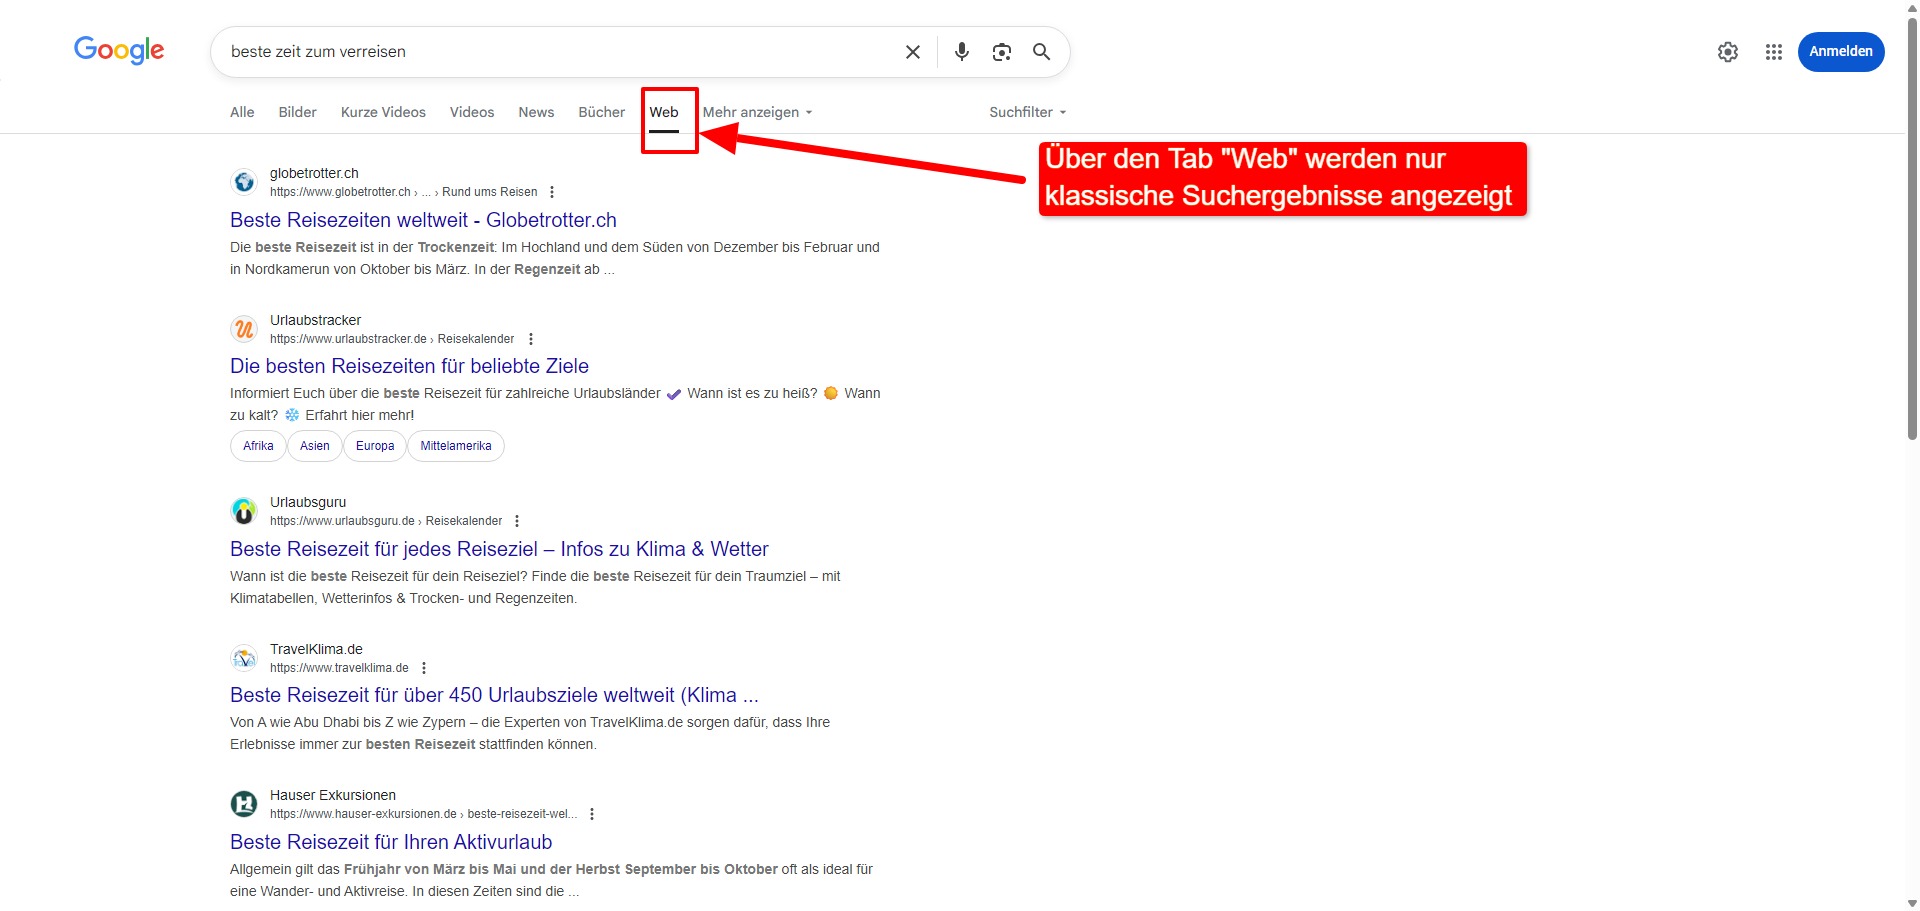Open more options for TravelKlima.de result
This screenshot has height=911, width=1920.
[424, 668]
